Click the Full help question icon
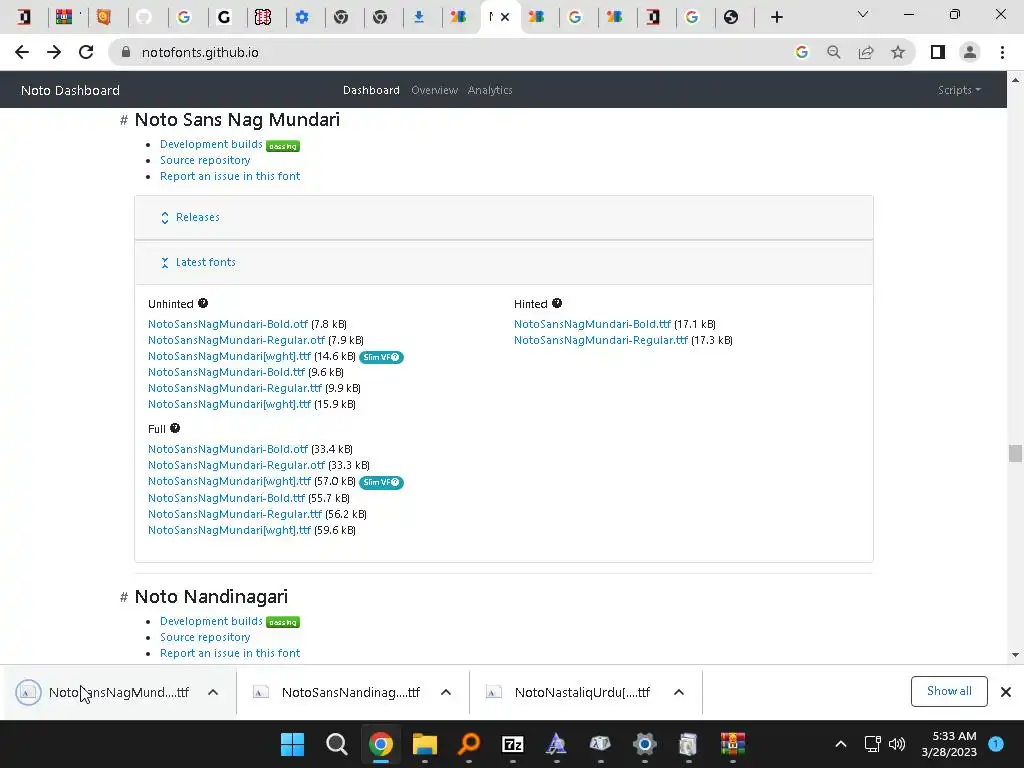This screenshot has width=1024, height=768. (x=175, y=428)
